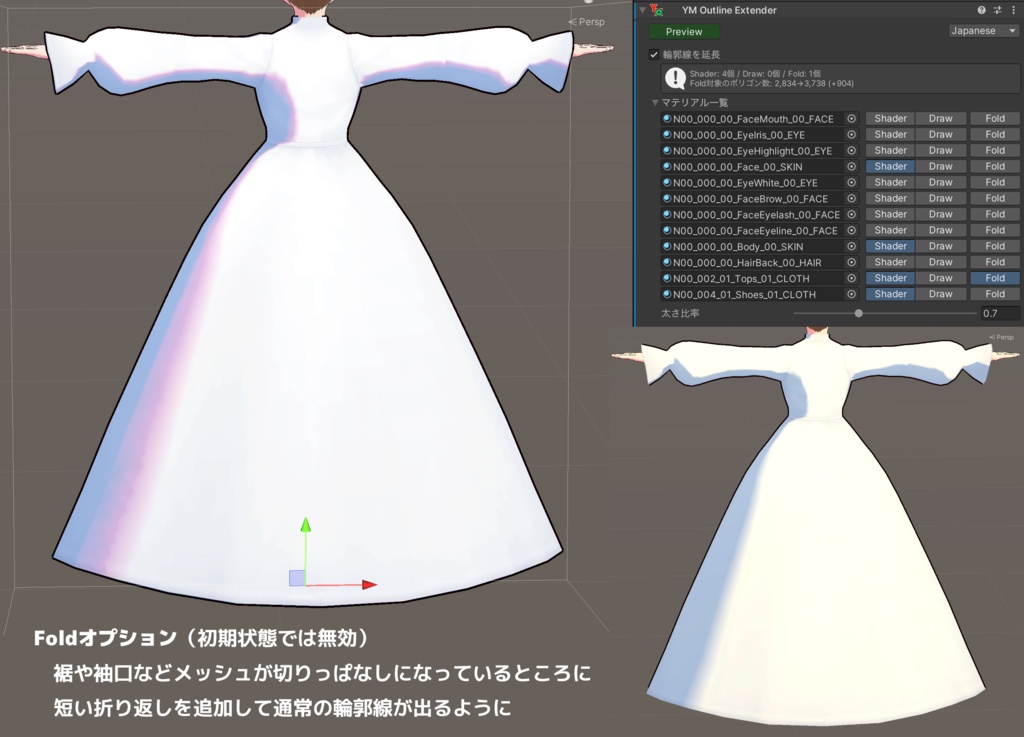
Task: Enable Fold for Body_00_SKIN
Action: coord(995,246)
